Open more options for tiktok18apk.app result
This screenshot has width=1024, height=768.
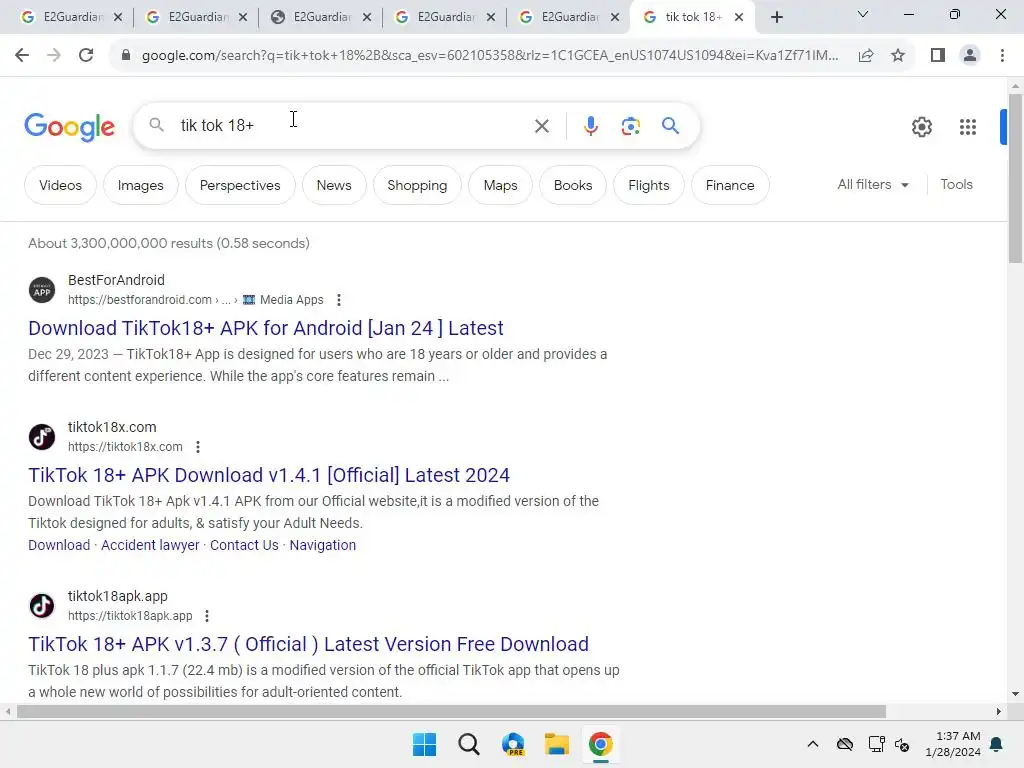click(x=207, y=616)
